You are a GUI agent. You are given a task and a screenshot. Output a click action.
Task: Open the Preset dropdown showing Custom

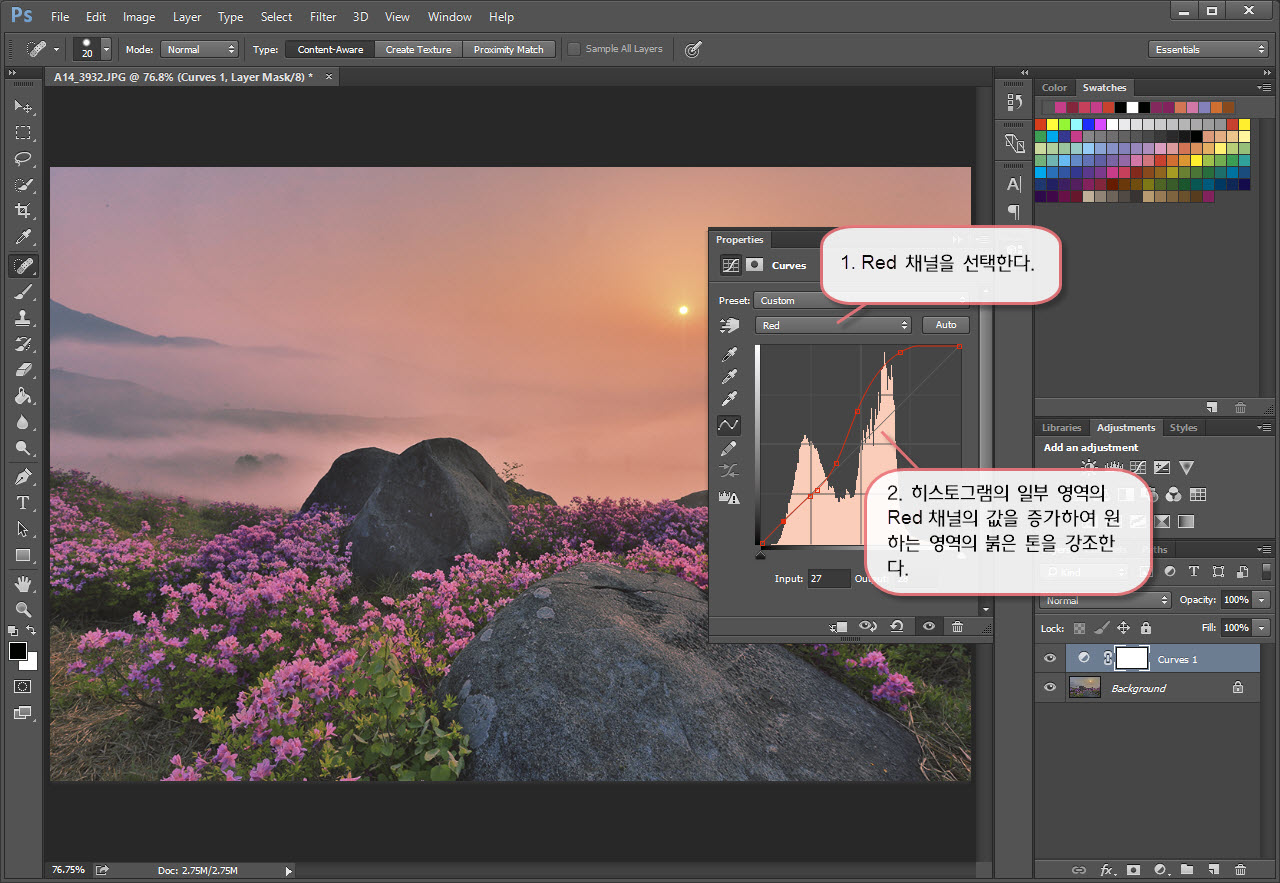(x=862, y=300)
